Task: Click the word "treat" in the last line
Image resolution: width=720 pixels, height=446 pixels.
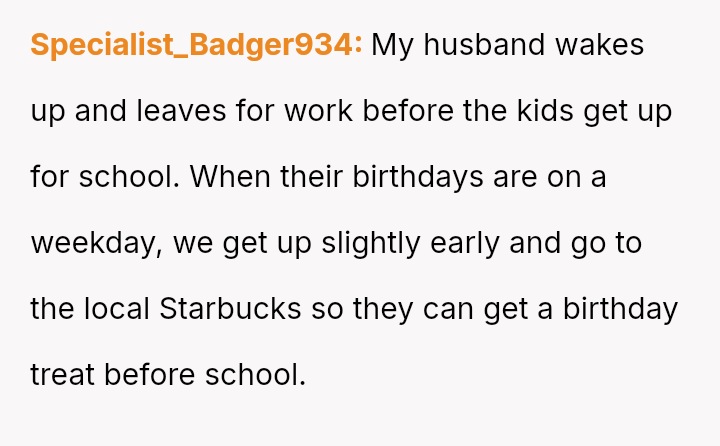Action: click(x=62, y=375)
